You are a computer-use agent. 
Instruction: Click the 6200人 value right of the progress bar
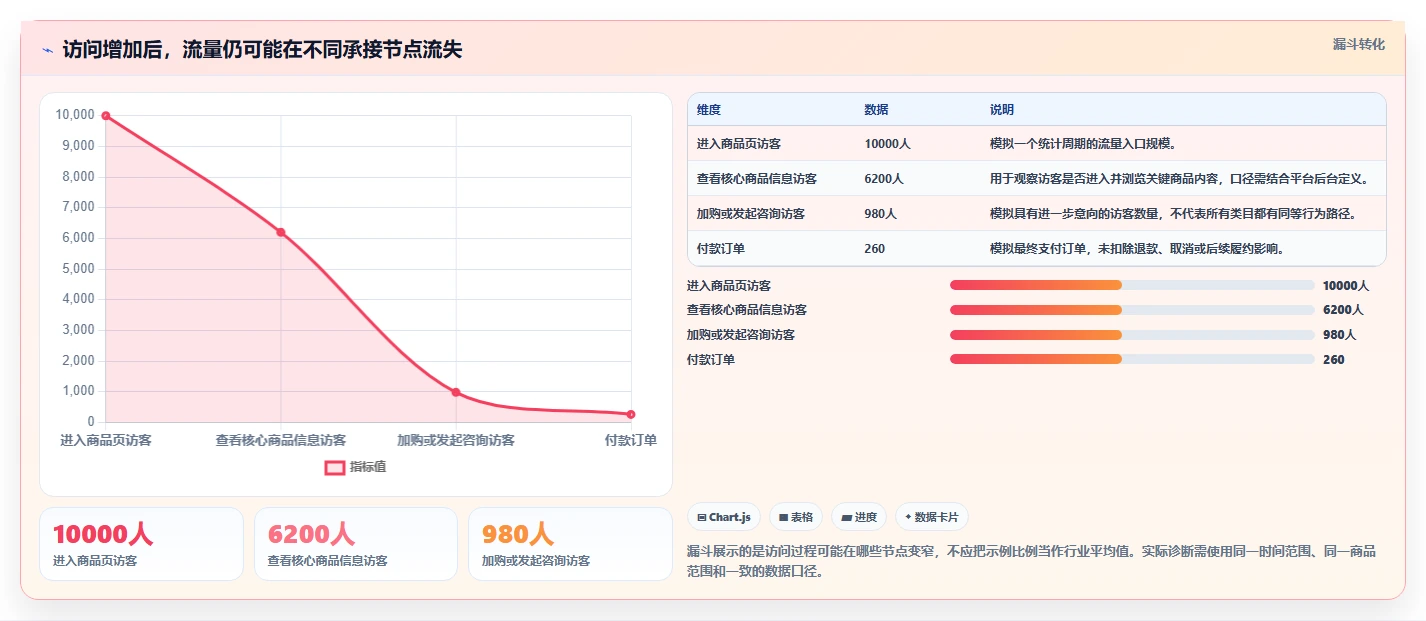point(1343,310)
